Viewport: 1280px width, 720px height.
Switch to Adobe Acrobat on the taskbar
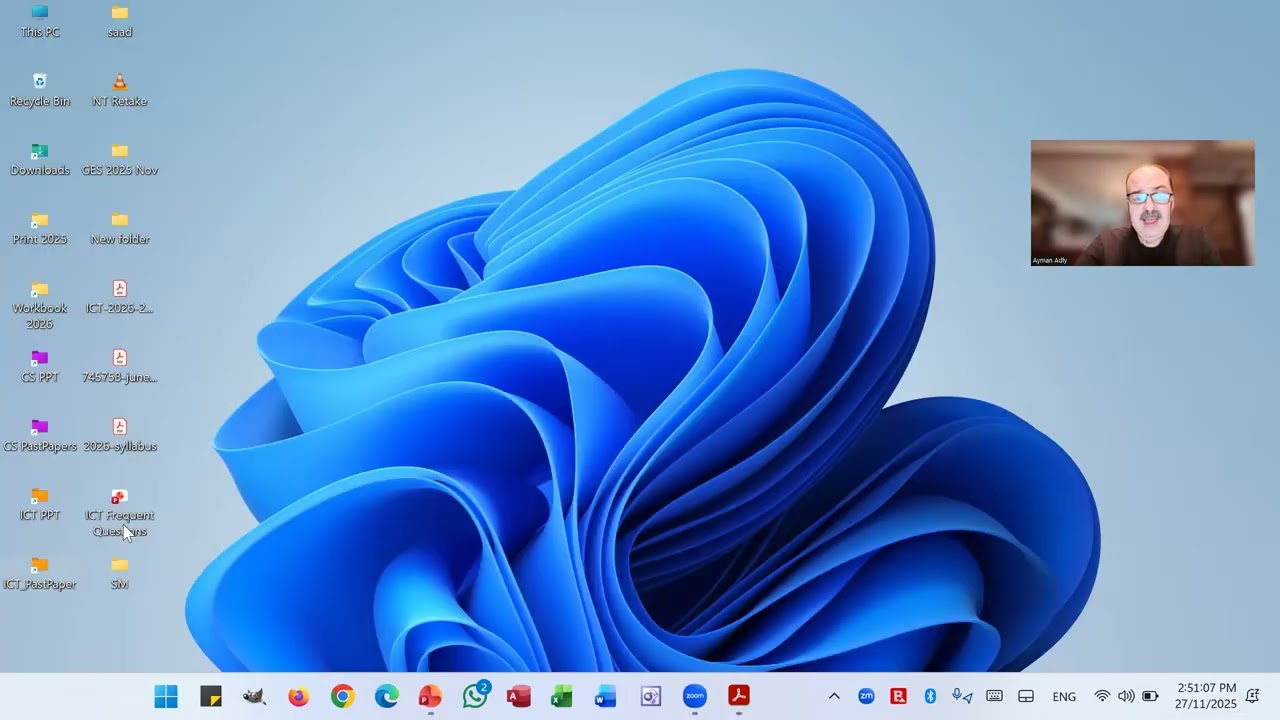(739, 696)
